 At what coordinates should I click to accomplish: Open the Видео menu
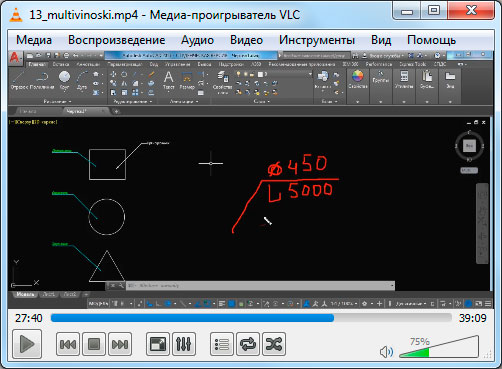[x=246, y=40]
